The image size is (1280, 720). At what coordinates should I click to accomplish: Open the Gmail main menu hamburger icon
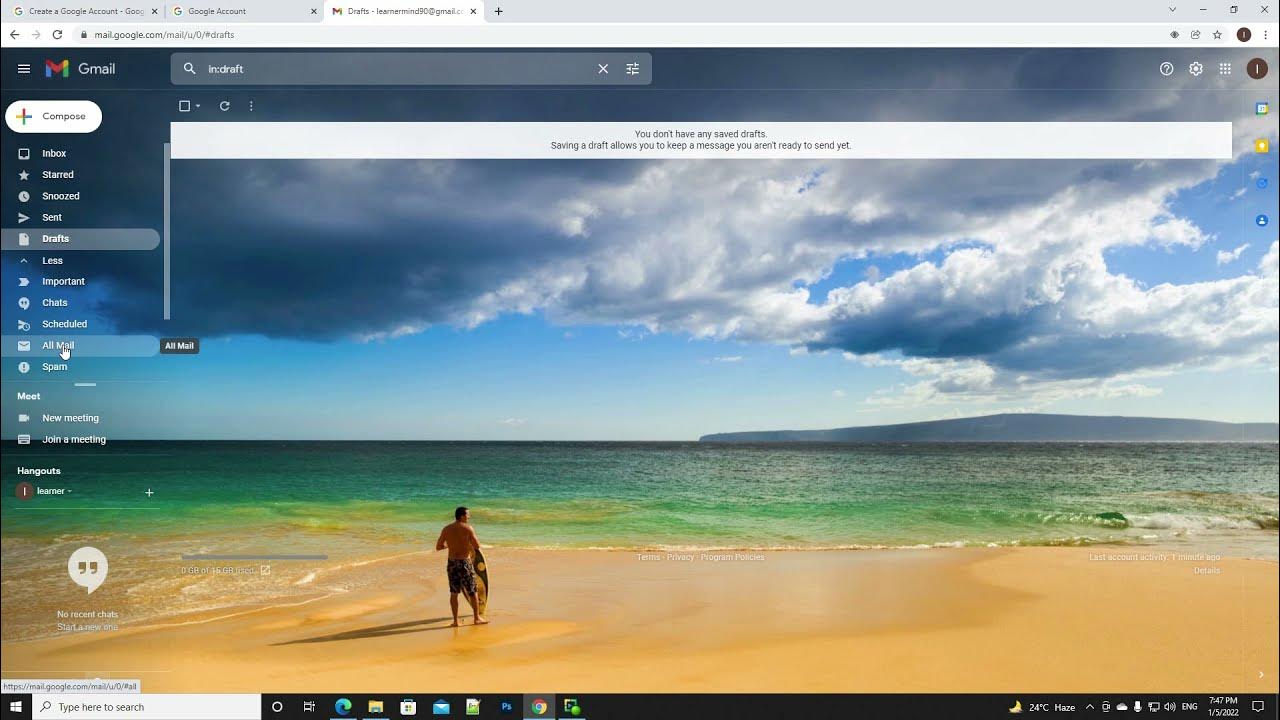(x=24, y=69)
